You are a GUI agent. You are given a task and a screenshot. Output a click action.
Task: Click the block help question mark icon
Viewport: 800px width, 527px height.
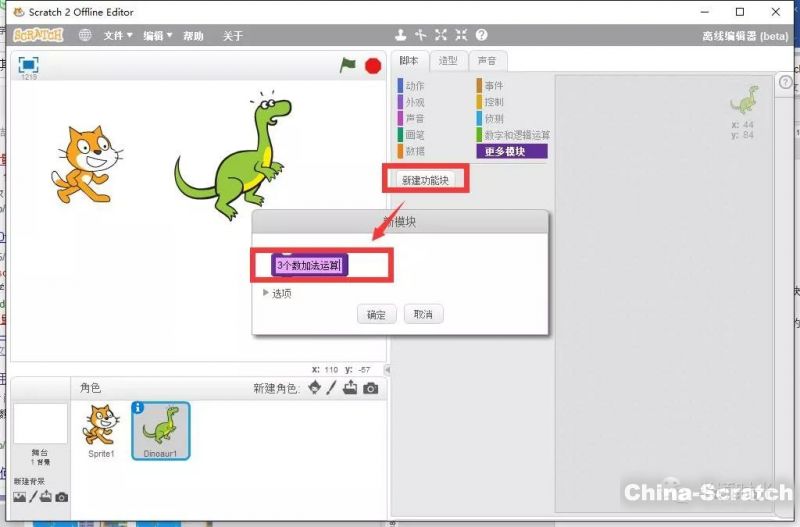click(x=481, y=35)
